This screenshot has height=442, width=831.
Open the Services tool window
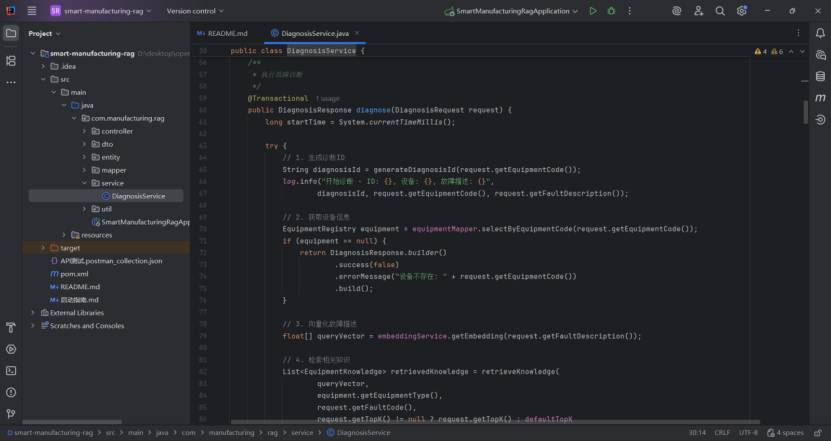tap(11, 349)
